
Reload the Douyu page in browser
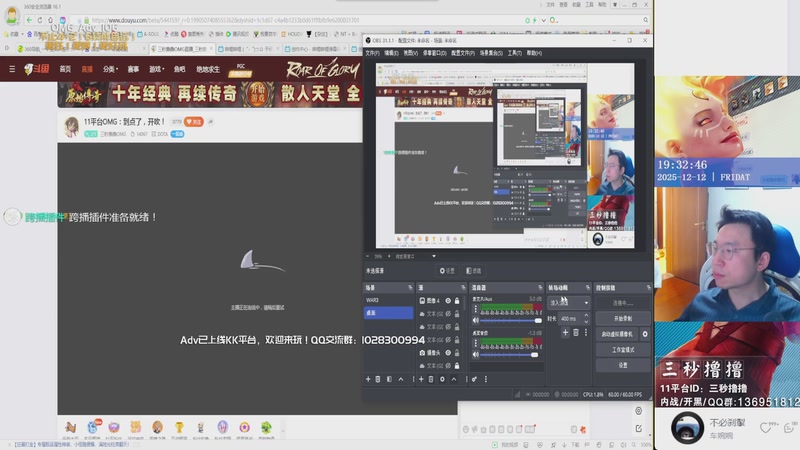pyautogui.click(x=40, y=20)
